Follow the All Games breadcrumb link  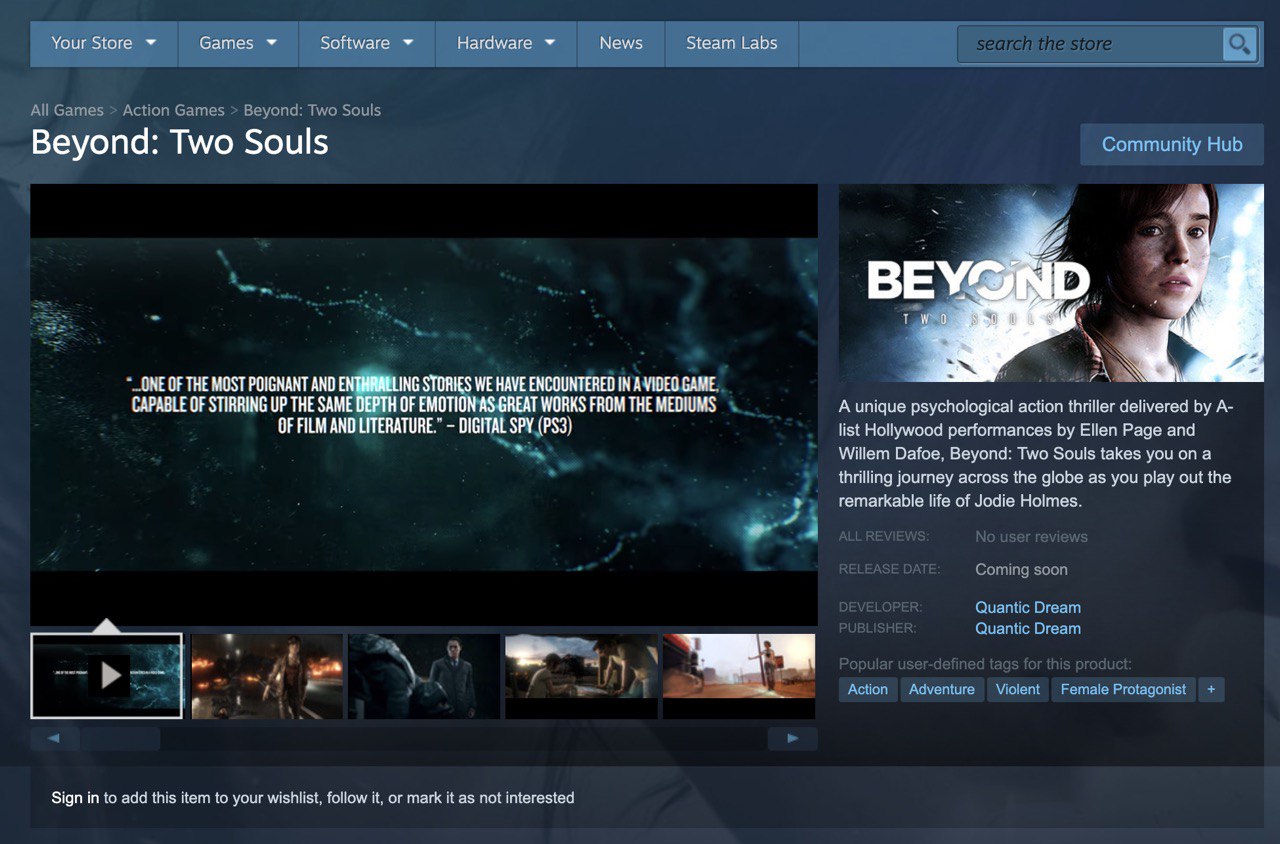pos(67,110)
